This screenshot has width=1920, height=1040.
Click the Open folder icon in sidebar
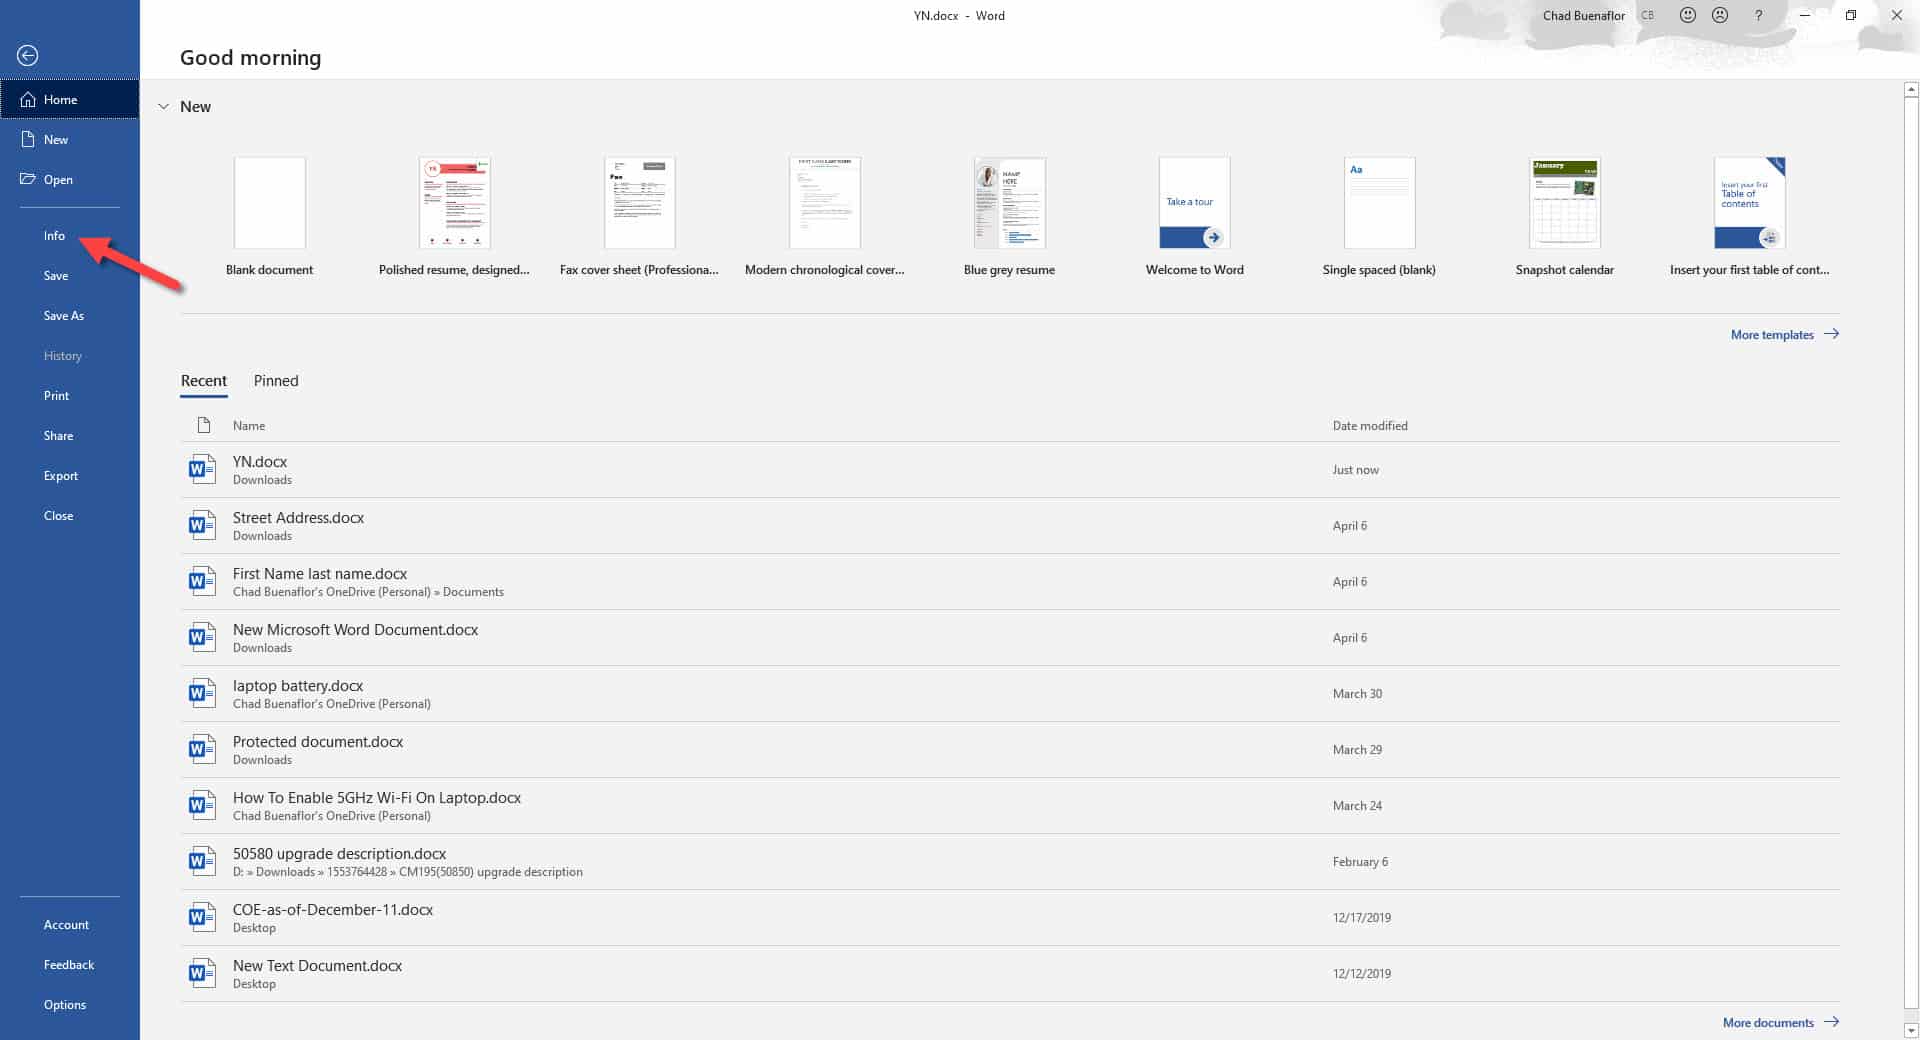point(28,180)
